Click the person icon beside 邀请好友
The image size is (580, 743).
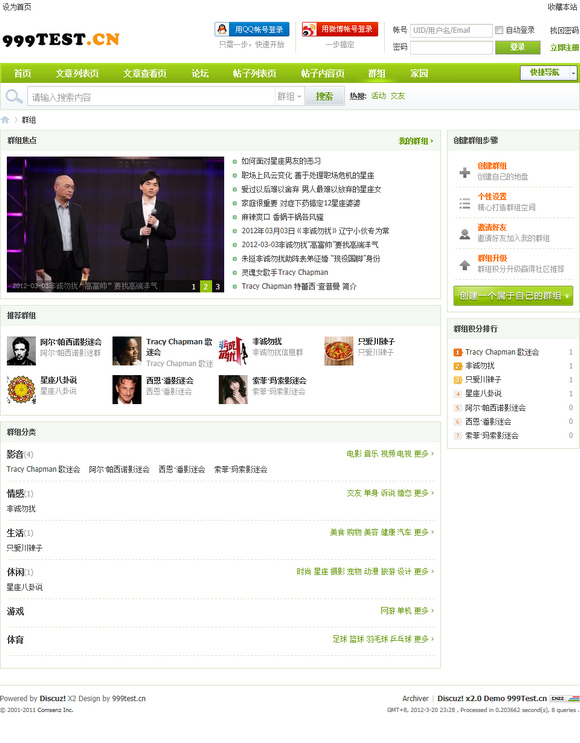(465, 234)
